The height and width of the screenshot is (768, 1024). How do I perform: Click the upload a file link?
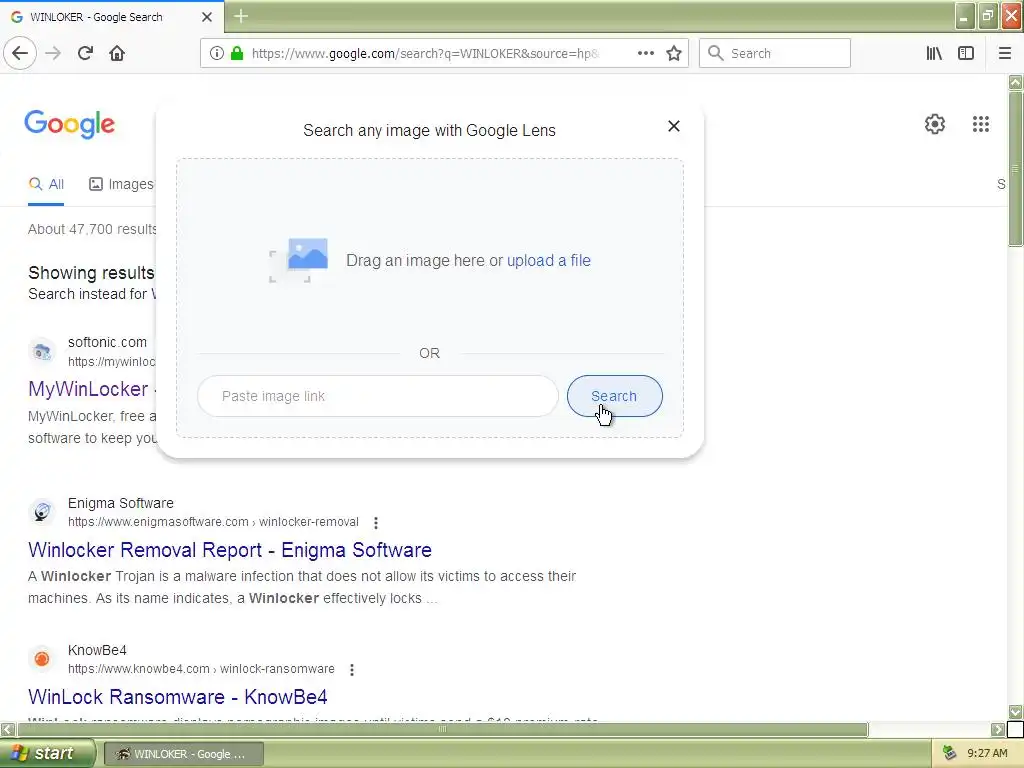[x=549, y=261]
